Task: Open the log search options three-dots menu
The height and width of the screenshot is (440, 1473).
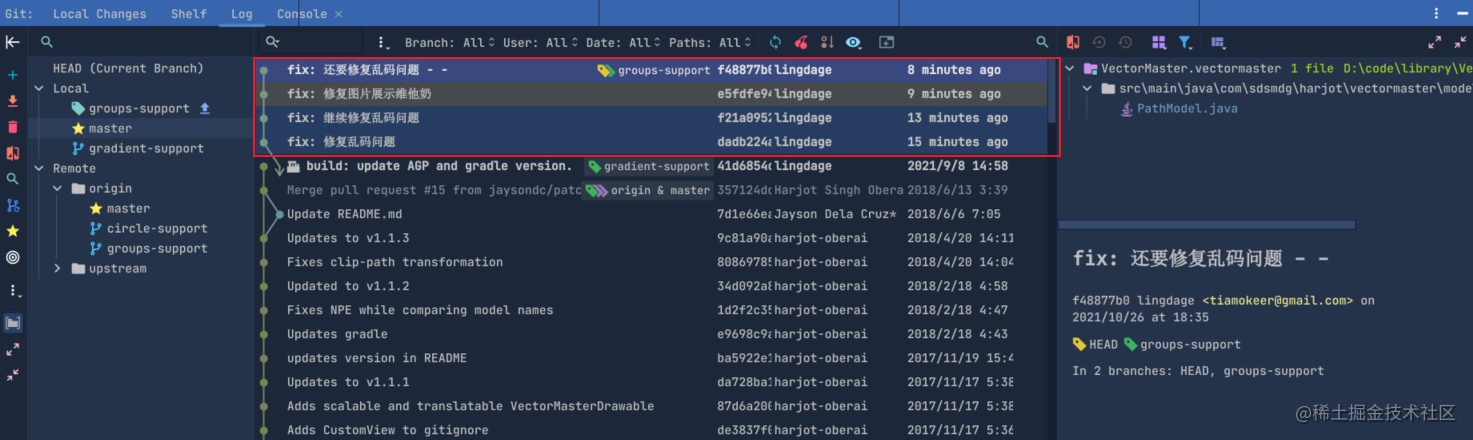Action: 383,43
